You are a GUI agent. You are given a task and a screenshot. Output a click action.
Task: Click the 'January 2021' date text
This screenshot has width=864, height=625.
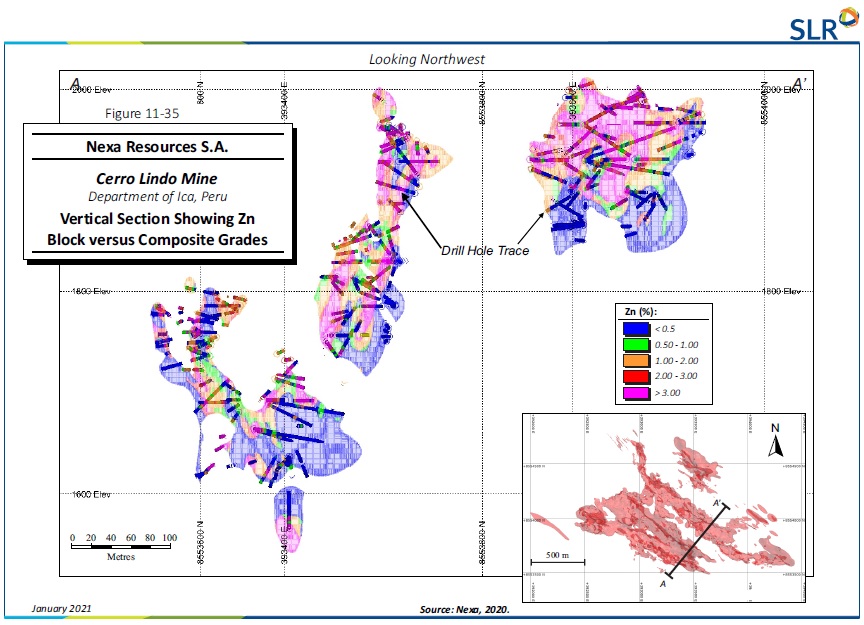[x=61, y=608]
